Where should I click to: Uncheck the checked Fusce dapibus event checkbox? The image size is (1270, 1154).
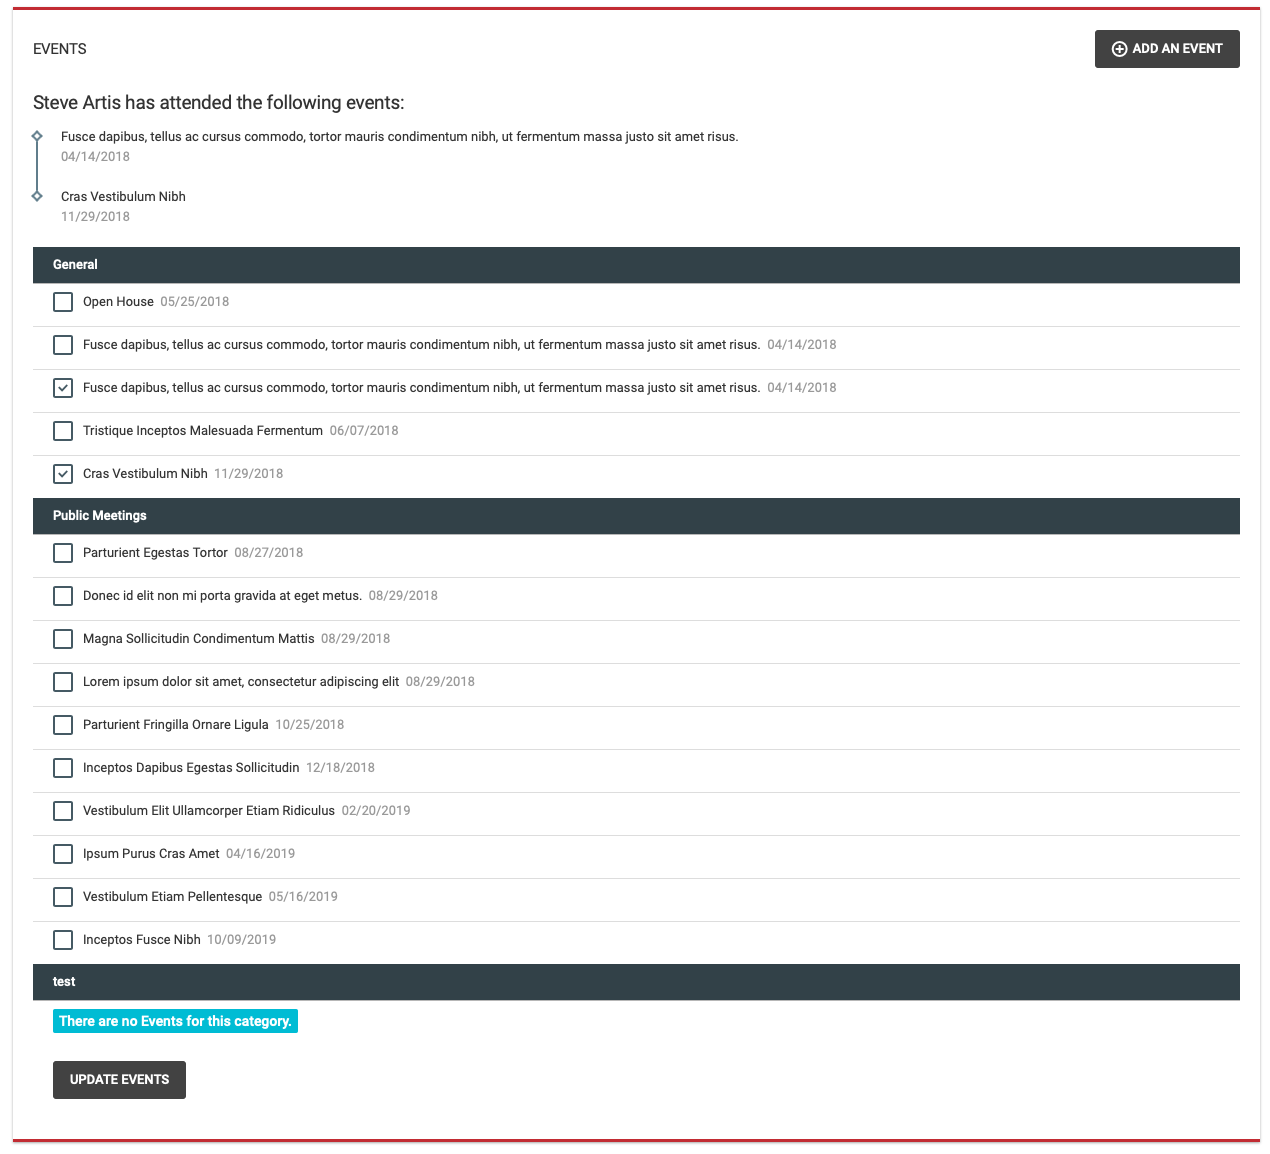click(63, 388)
